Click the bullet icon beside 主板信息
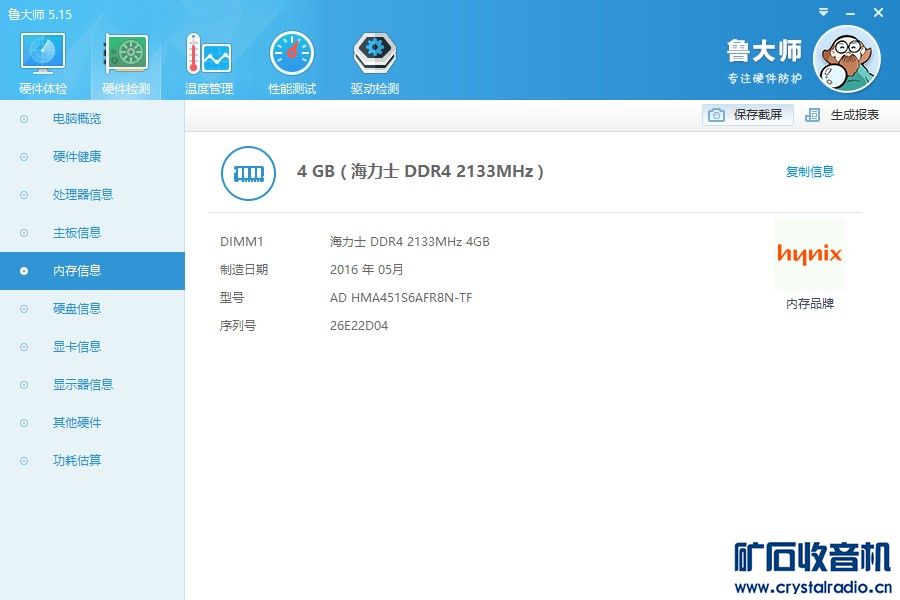 point(24,233)
